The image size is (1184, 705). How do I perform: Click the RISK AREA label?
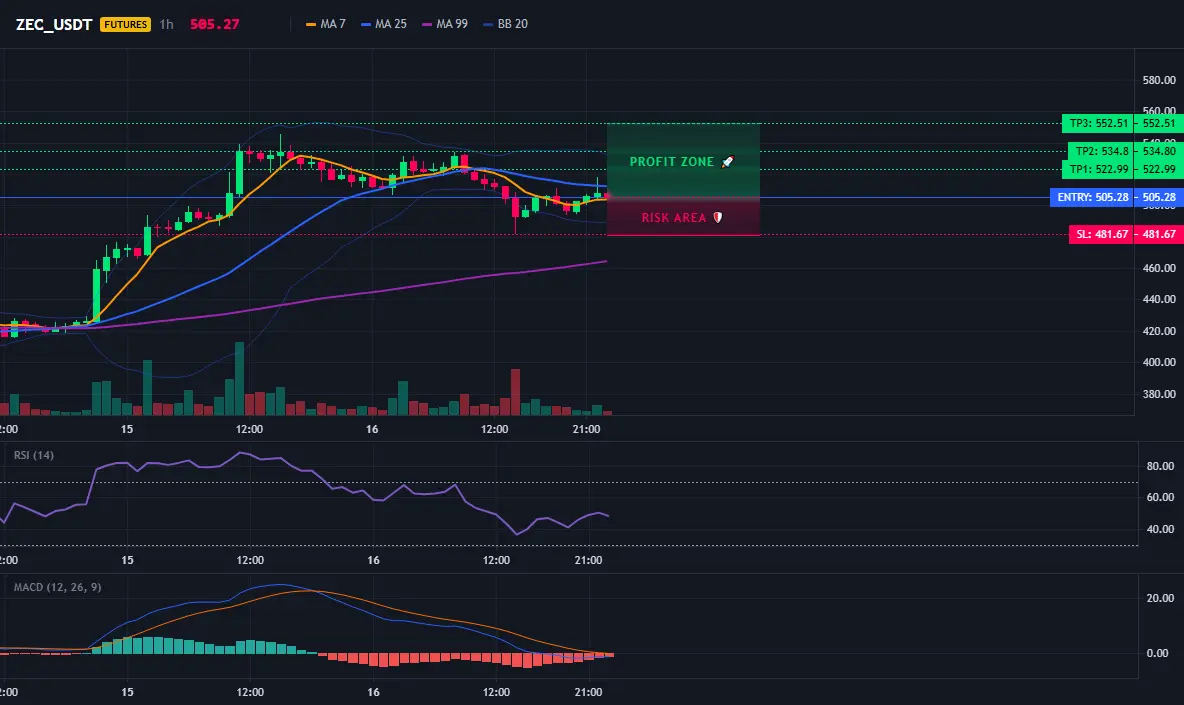(x=674, y=217)
